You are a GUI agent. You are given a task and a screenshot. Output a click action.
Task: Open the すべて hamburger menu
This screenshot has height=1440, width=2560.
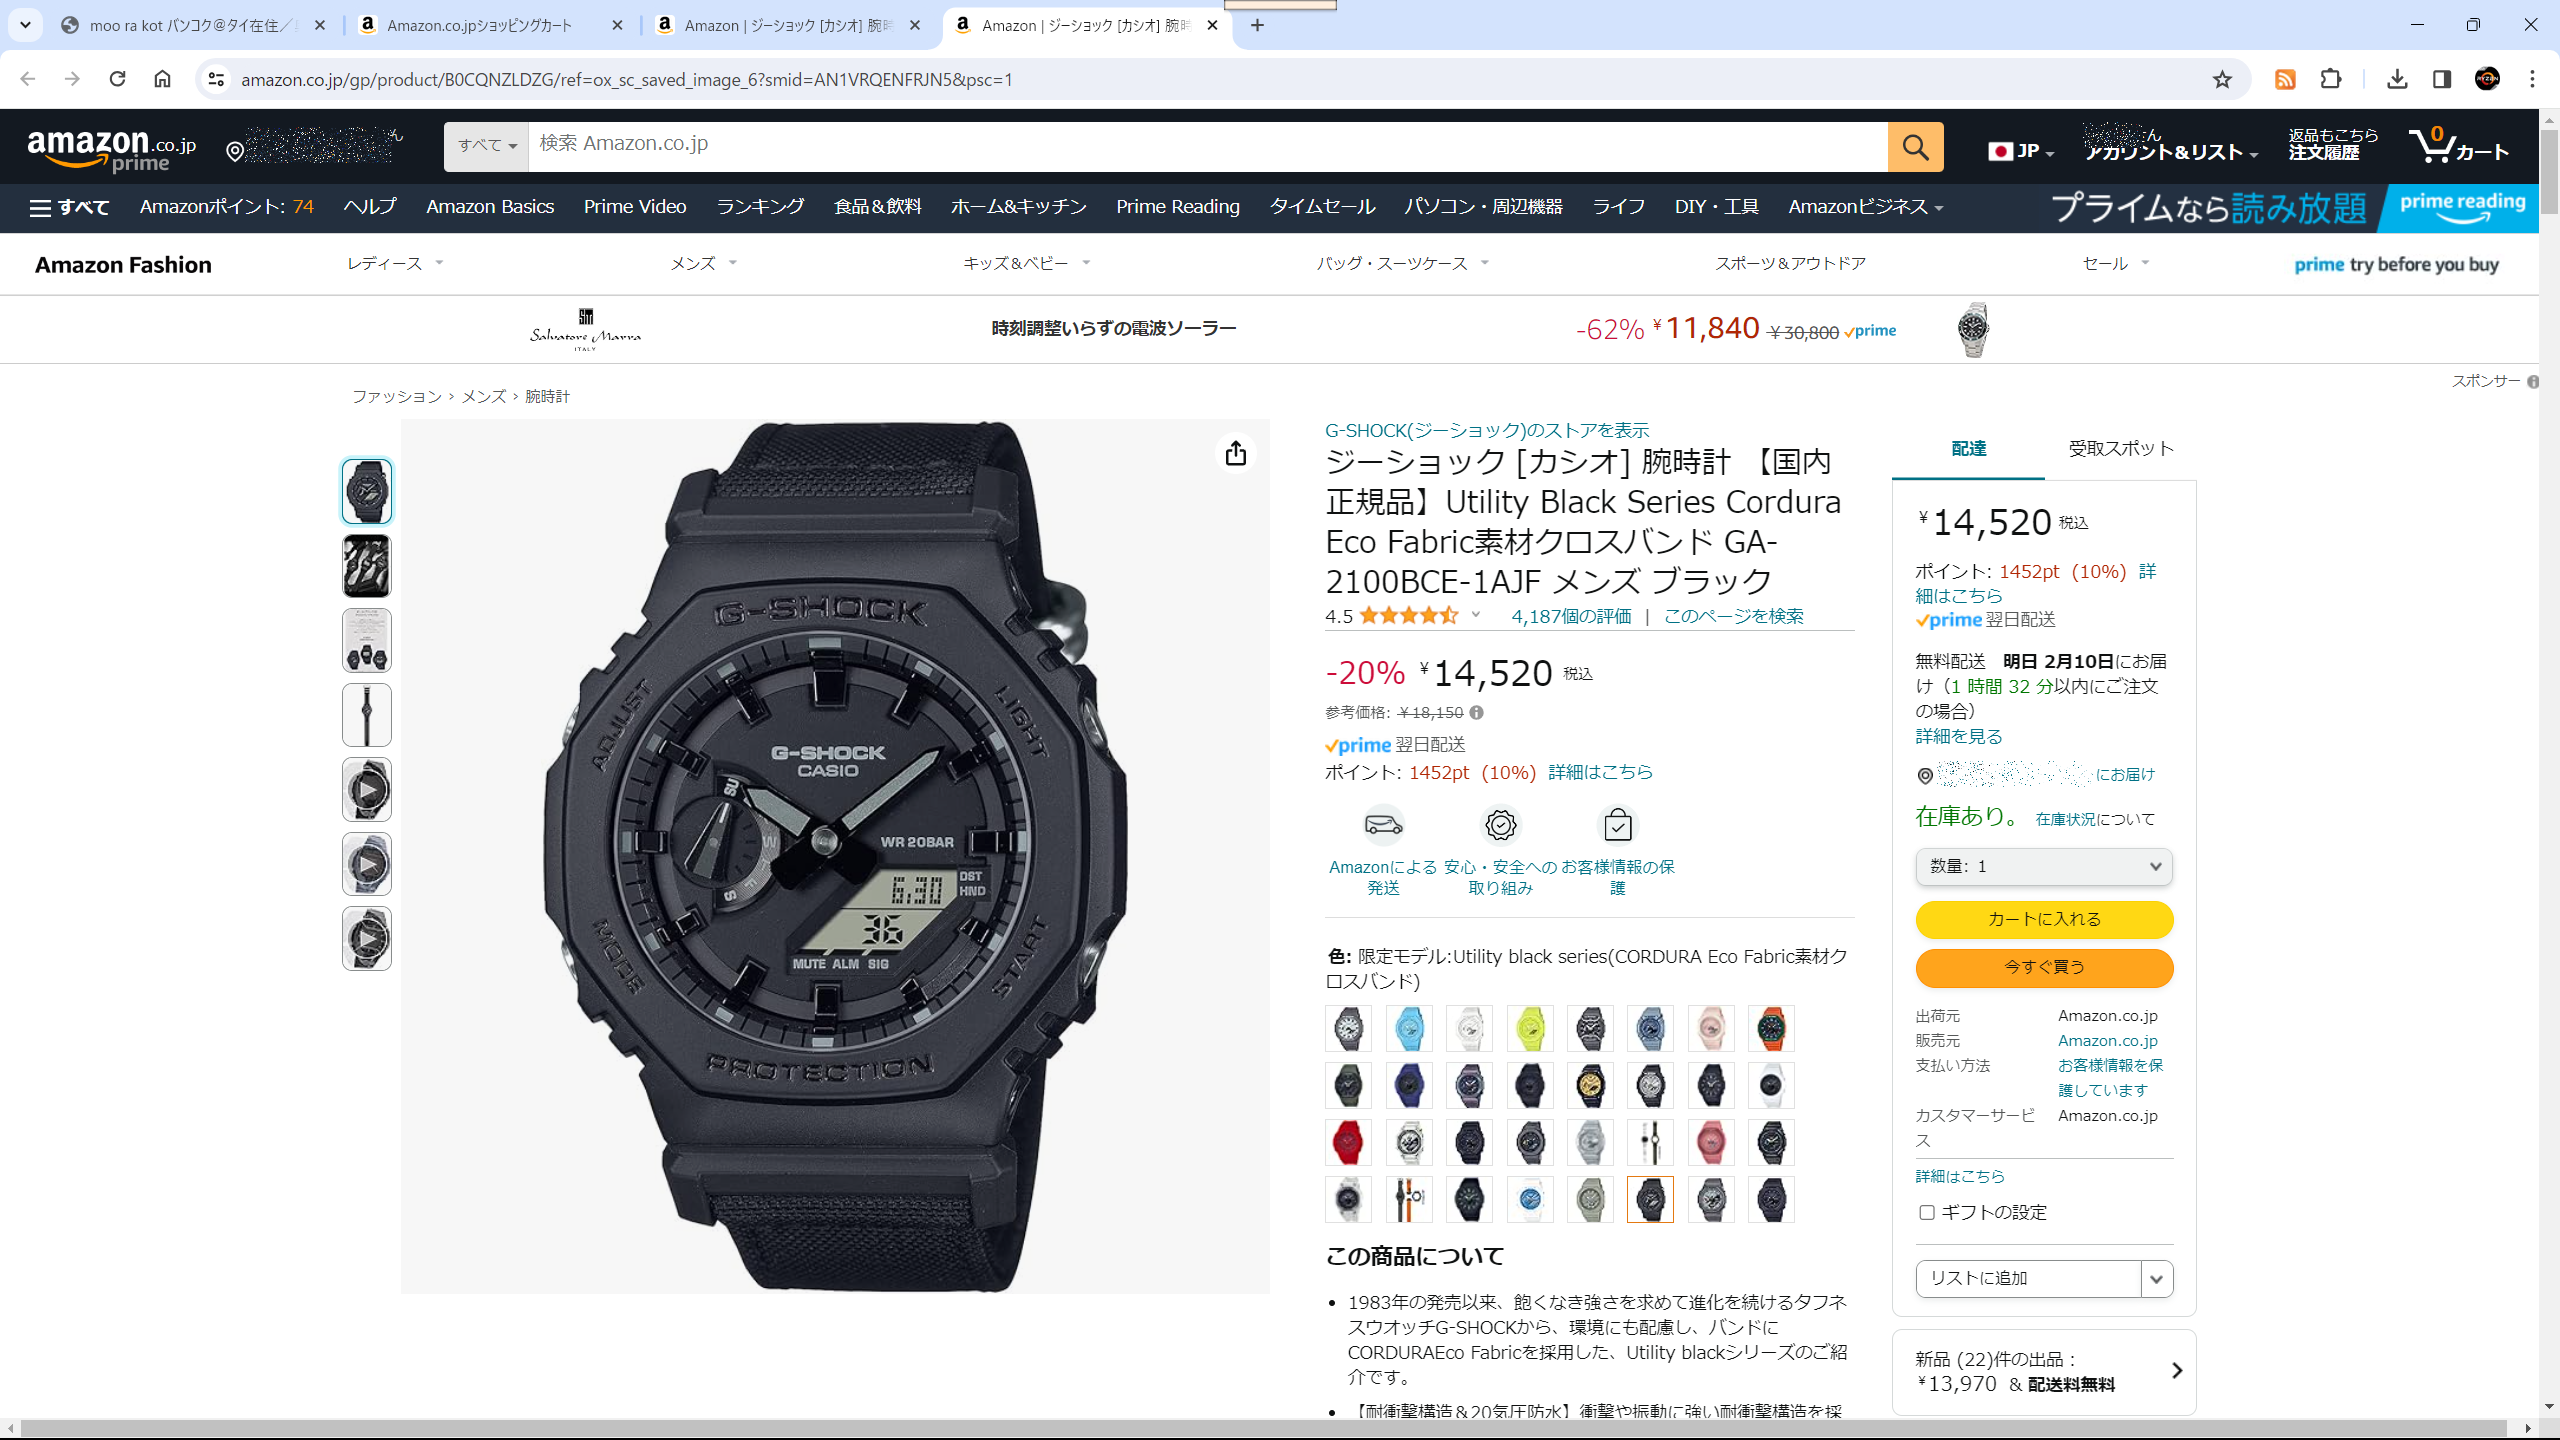point(69,207)
